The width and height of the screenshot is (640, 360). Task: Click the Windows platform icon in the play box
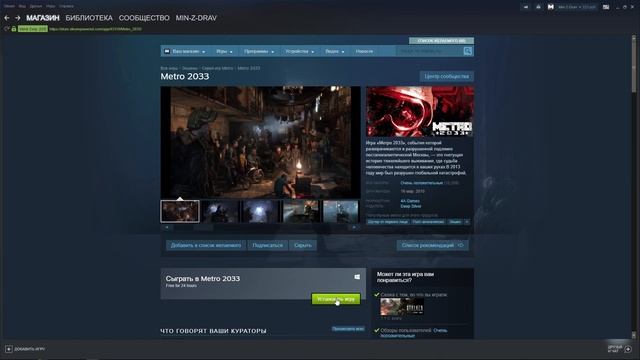click(x=357, y=277)
